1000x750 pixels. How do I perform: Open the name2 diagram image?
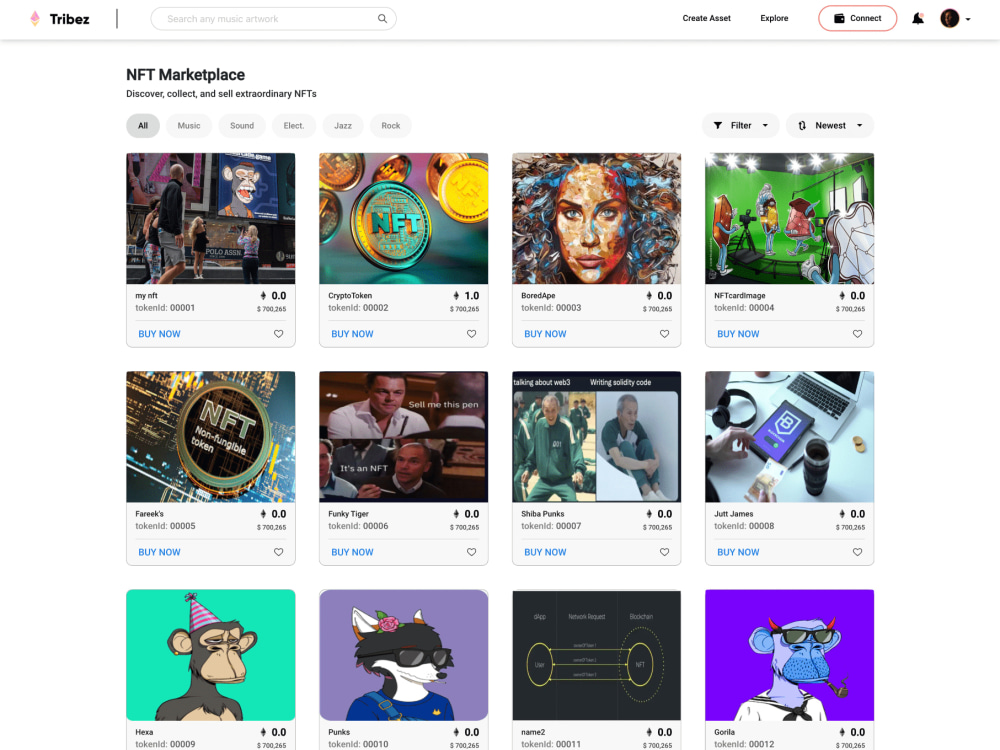596,655
